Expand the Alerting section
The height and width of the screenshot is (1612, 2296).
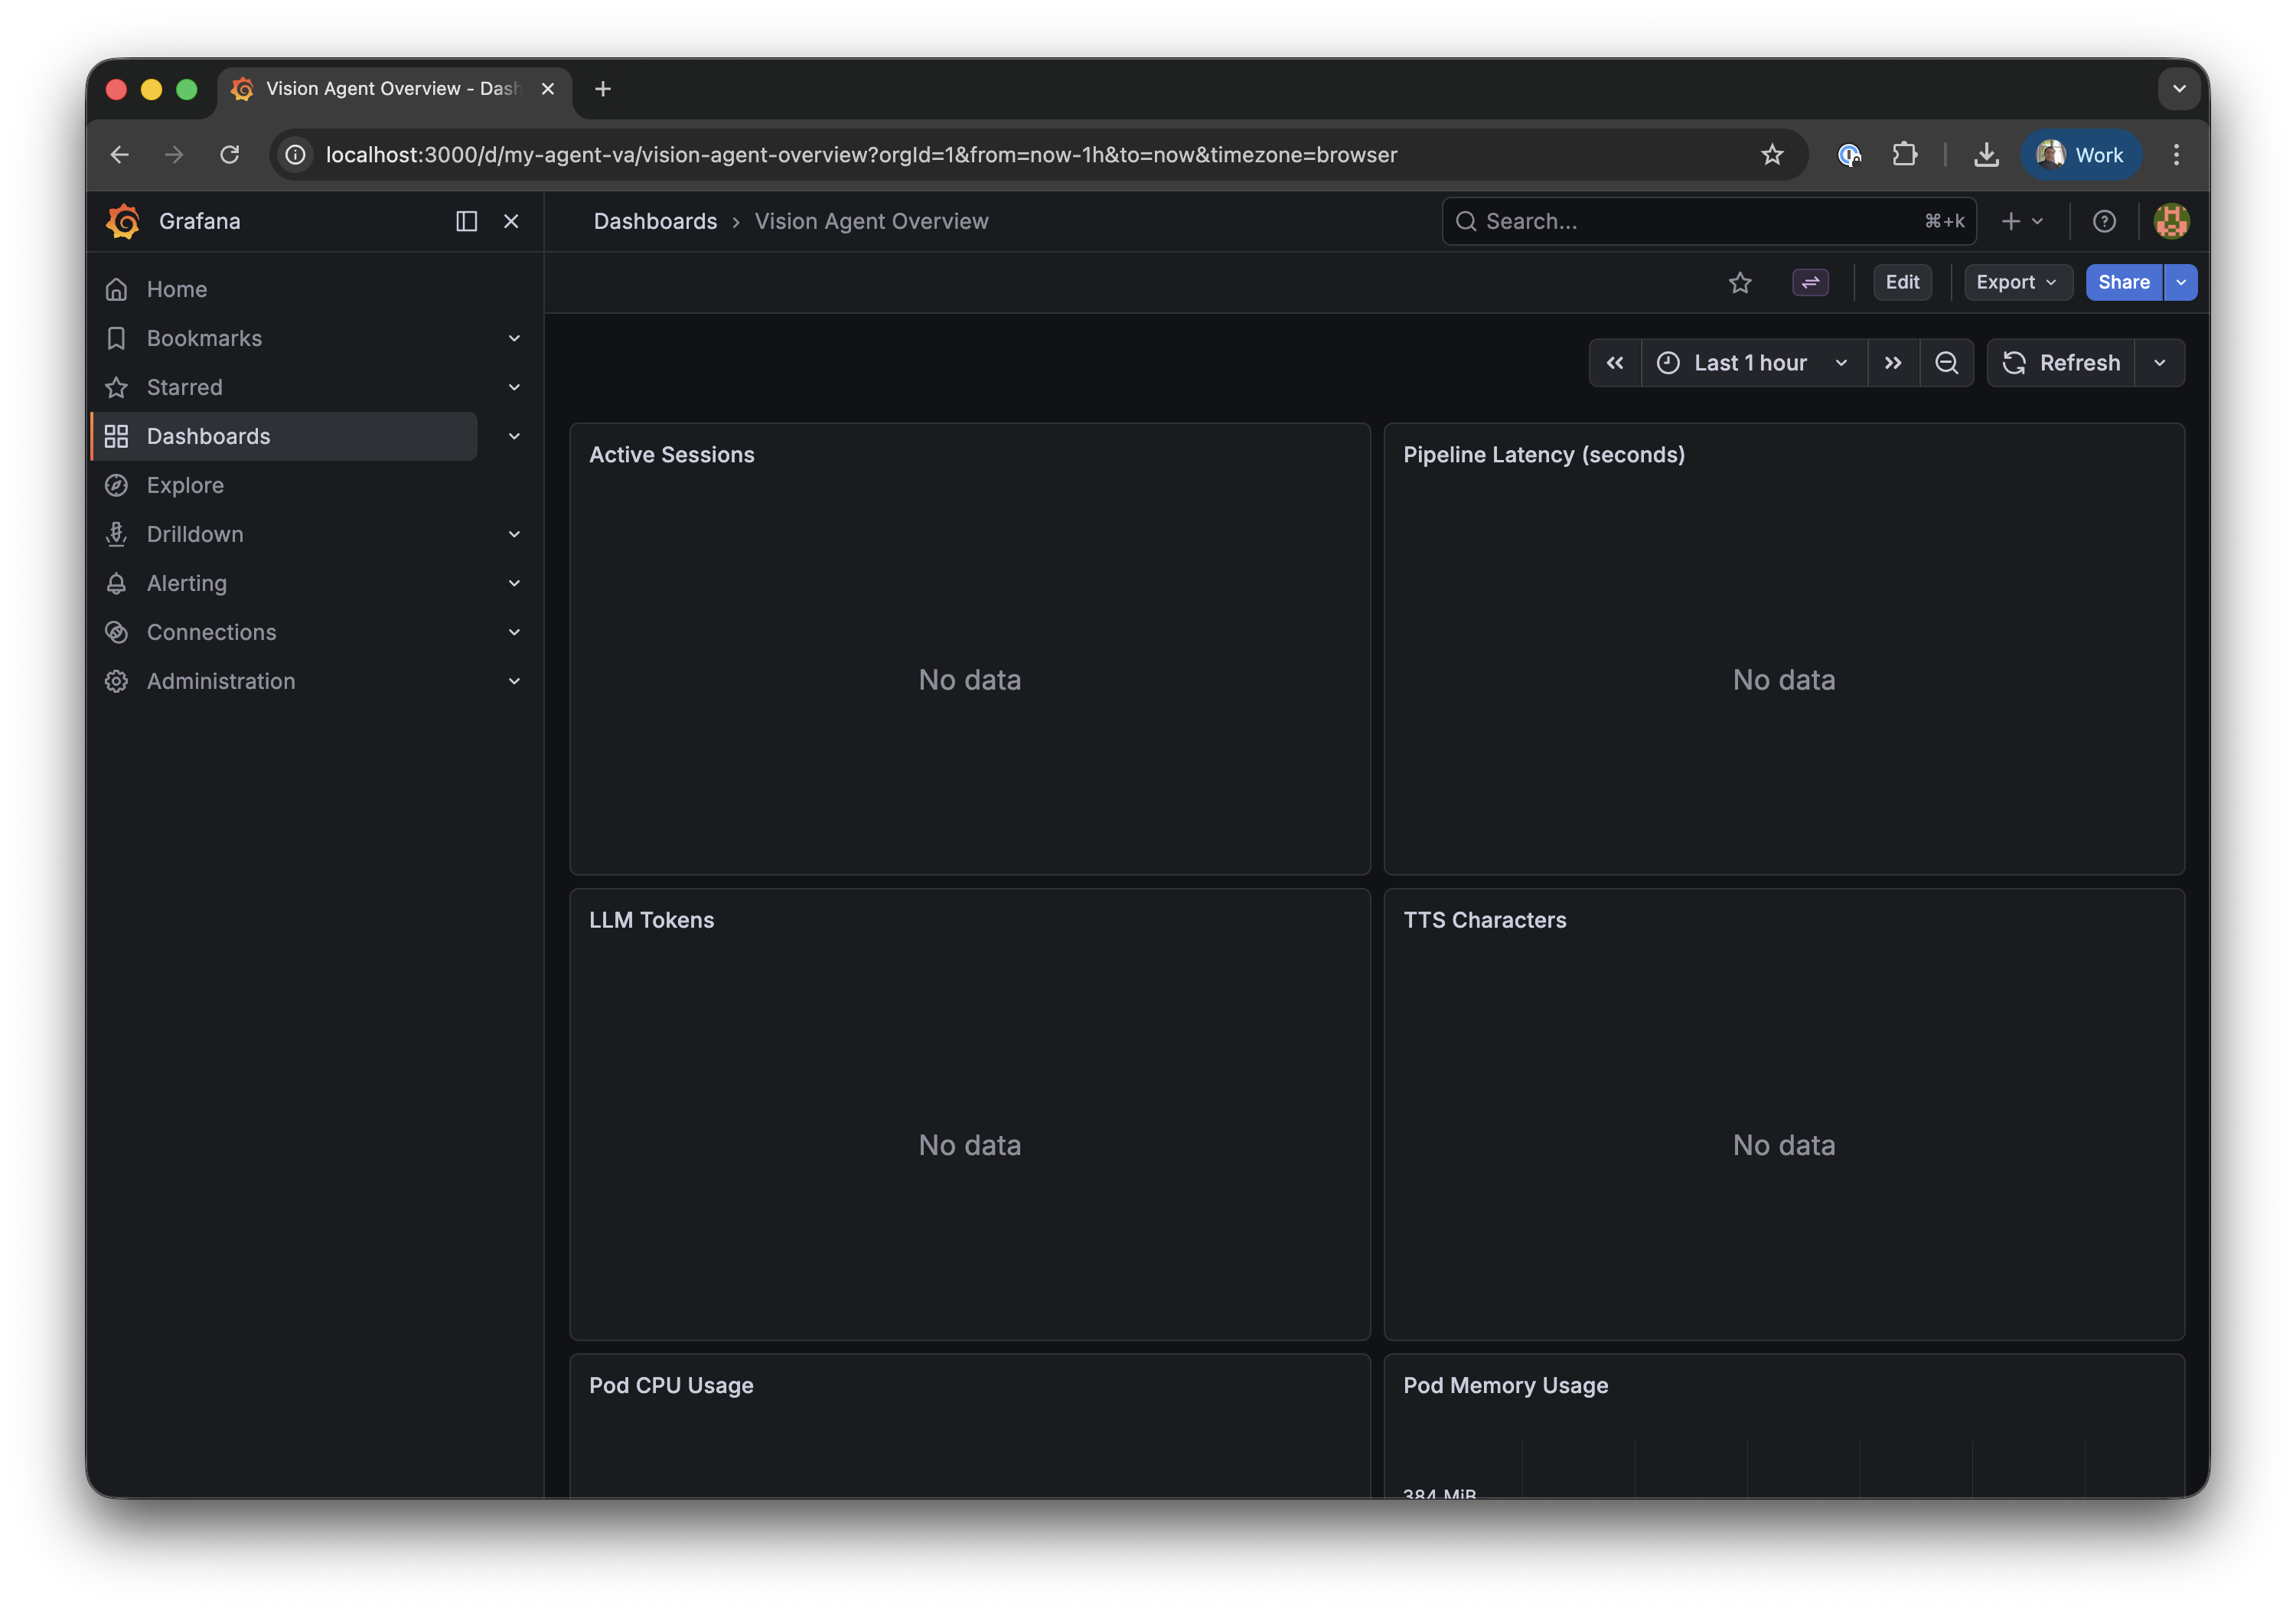(514, 583)
